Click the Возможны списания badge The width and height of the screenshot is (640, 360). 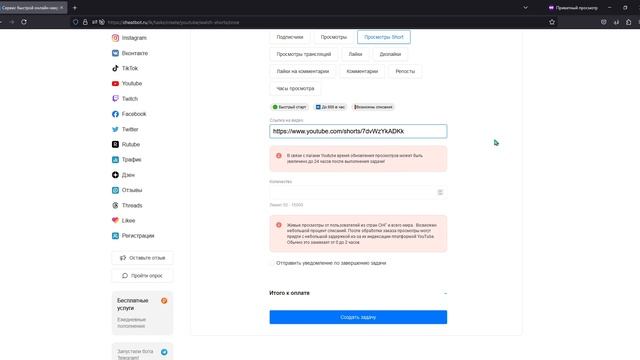click(x=373, y=107)
